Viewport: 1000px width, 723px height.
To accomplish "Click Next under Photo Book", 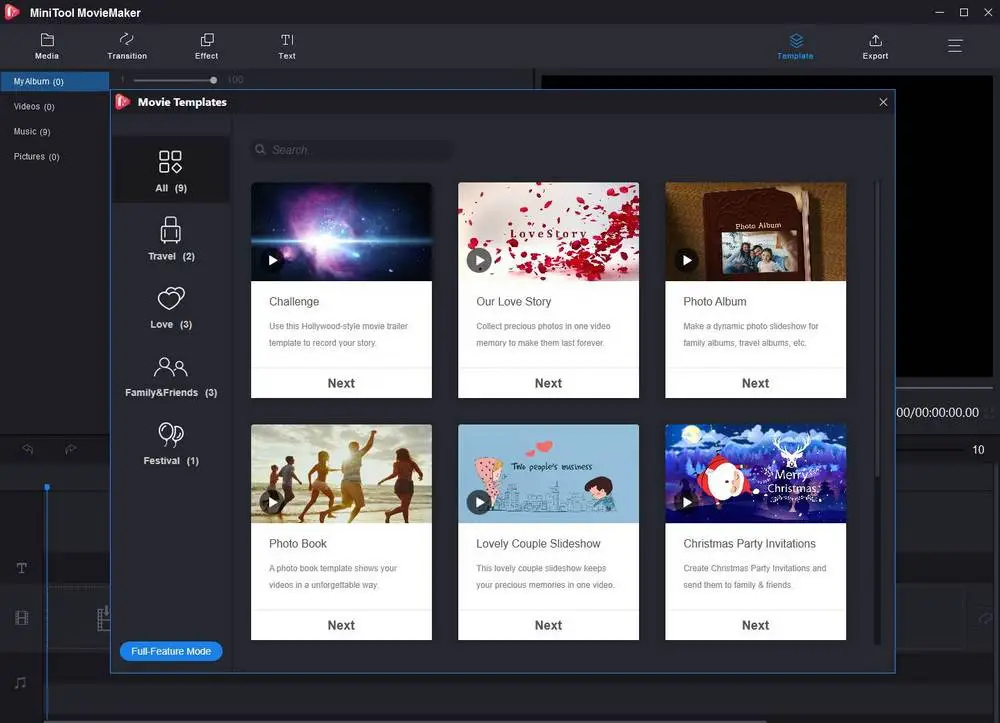I will tap(341, 625).
